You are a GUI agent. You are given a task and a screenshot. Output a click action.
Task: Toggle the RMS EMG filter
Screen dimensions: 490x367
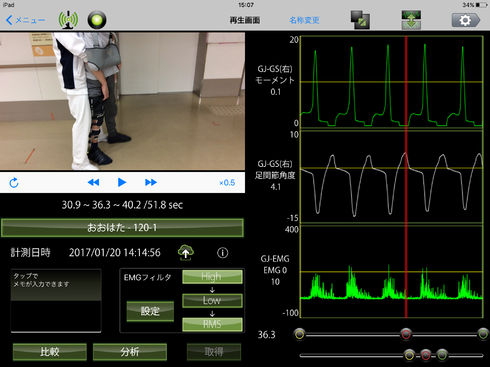click(x=212, y=324)
